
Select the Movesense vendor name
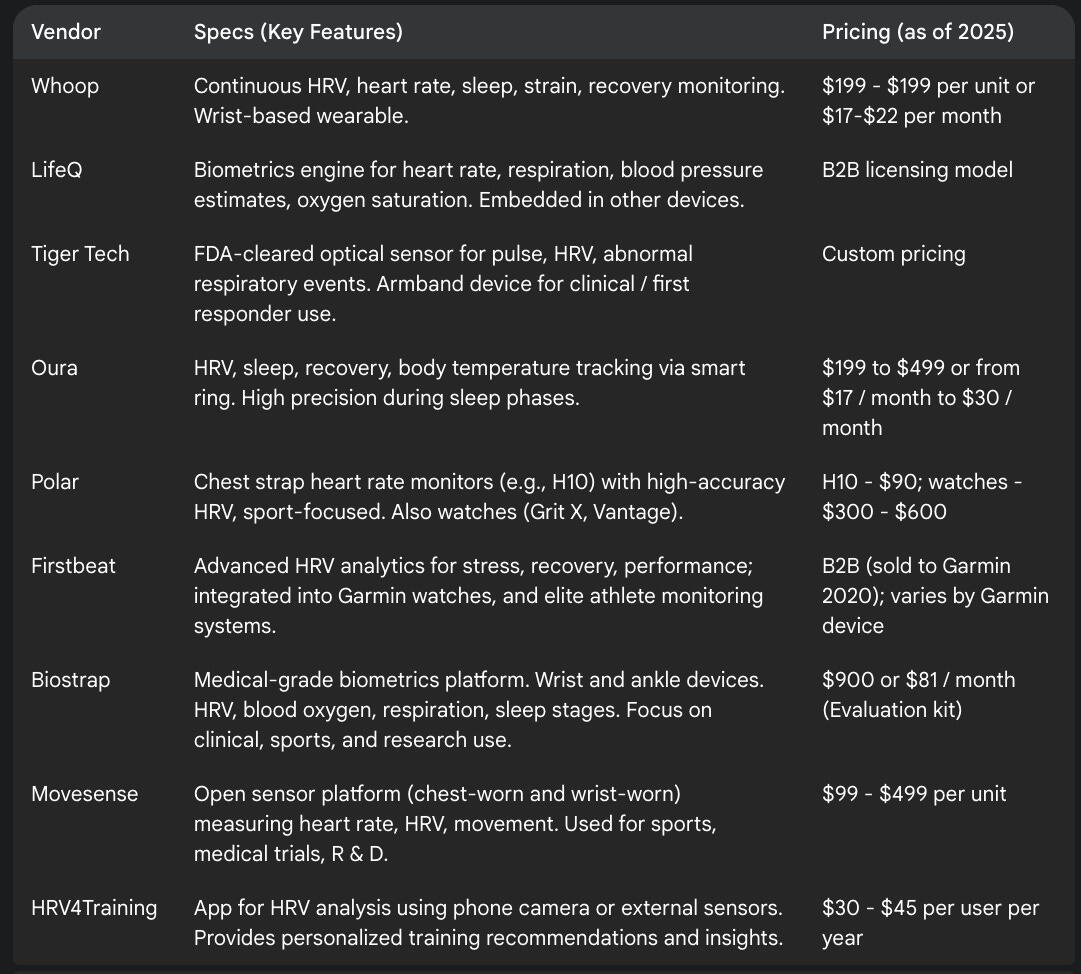85,794
